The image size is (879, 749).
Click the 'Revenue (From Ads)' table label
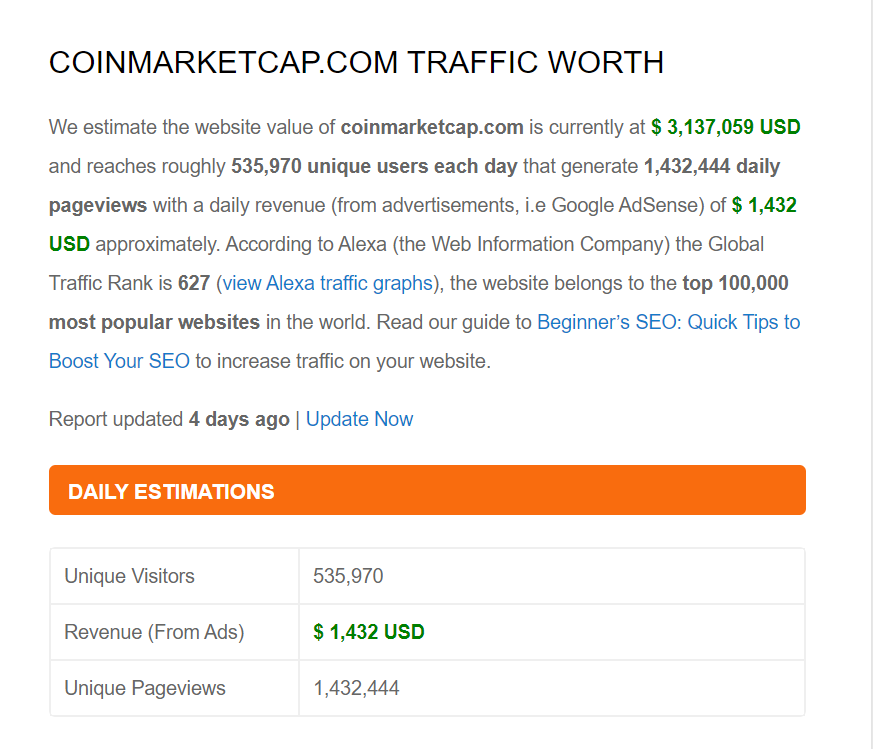154,632
